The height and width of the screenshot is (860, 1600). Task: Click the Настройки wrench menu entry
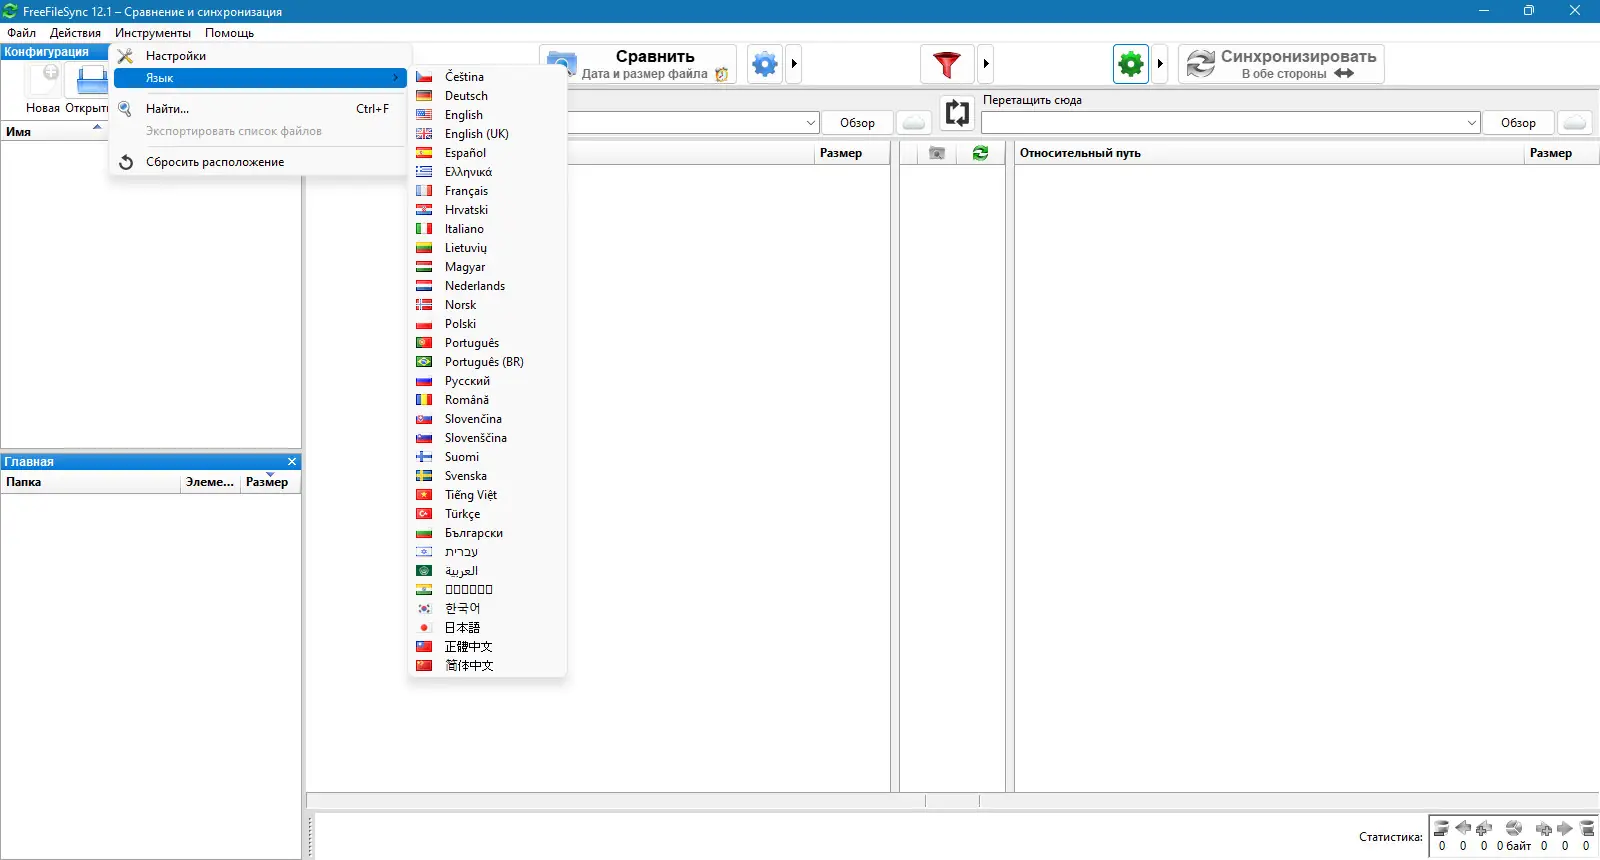pos(260,56)
